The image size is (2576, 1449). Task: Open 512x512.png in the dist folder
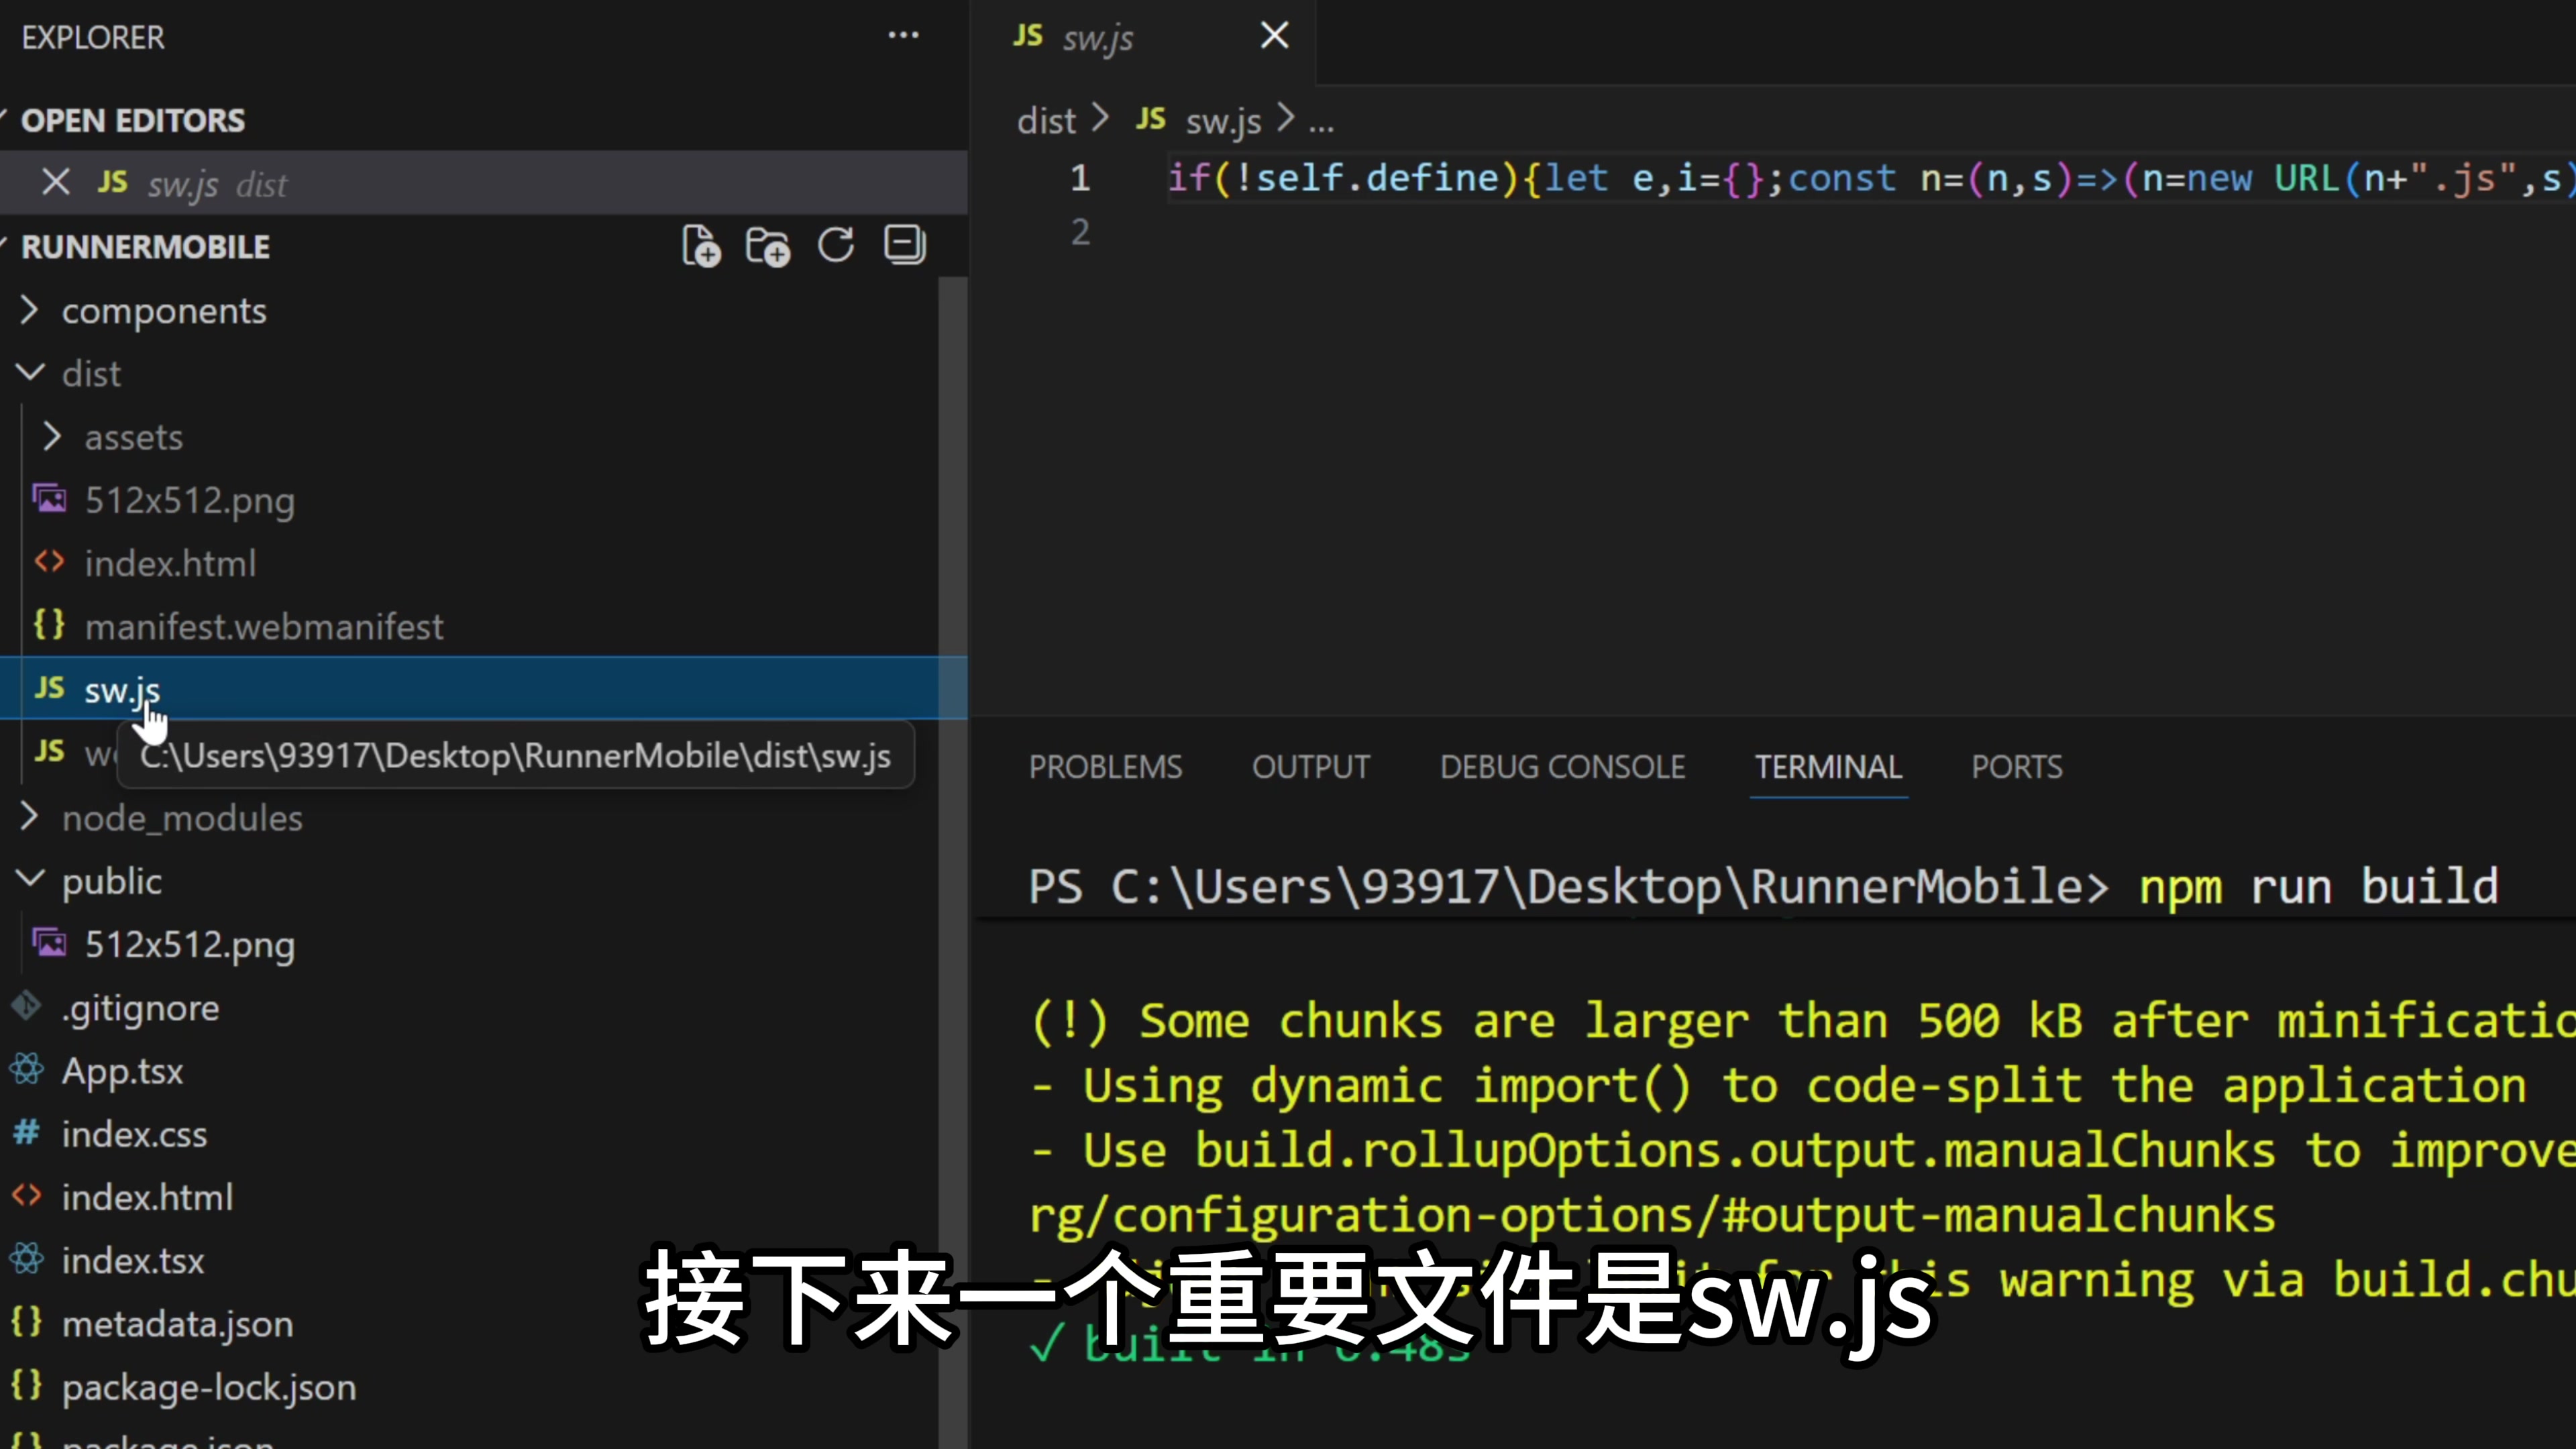[189, 500]
